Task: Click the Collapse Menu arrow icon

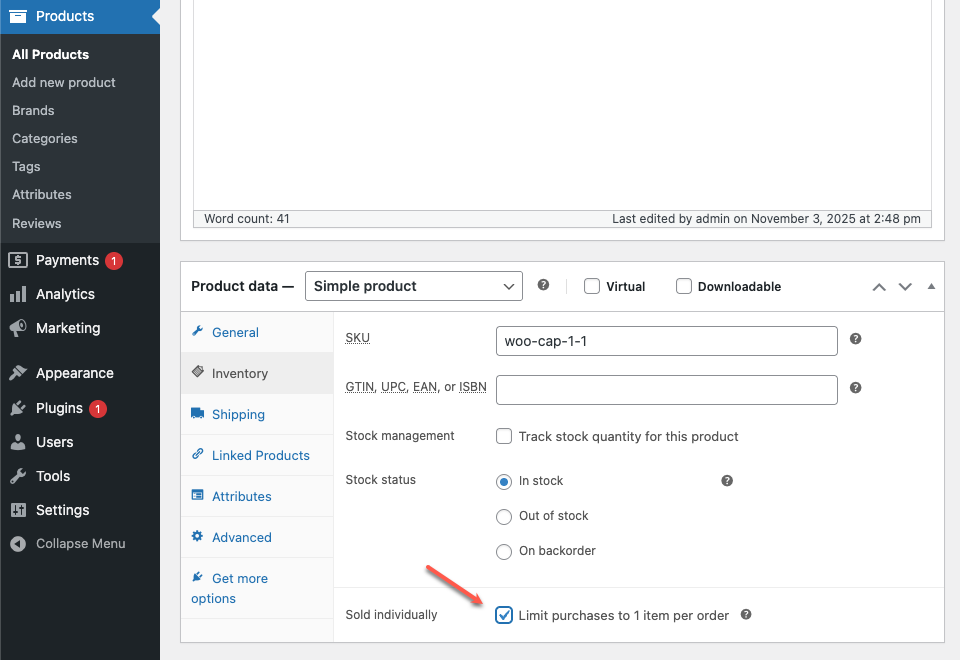Action: pos(18,544)
